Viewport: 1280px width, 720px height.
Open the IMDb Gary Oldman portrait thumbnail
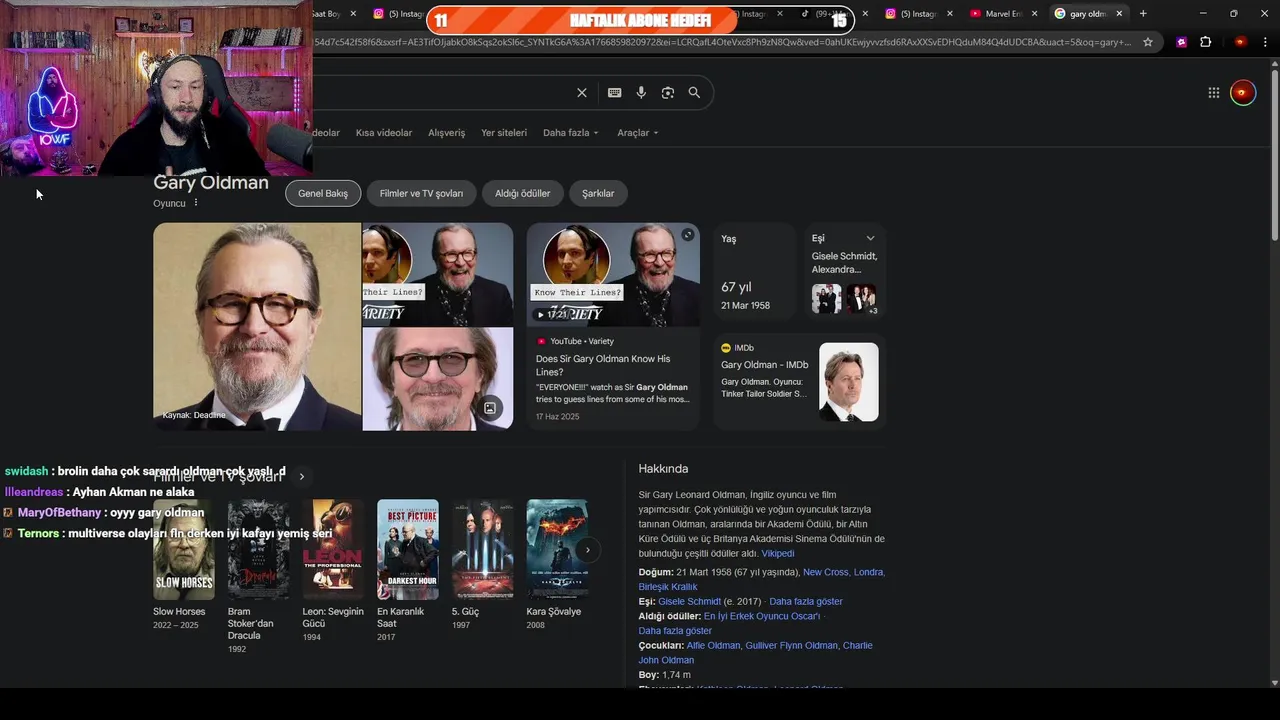point(849,382)
